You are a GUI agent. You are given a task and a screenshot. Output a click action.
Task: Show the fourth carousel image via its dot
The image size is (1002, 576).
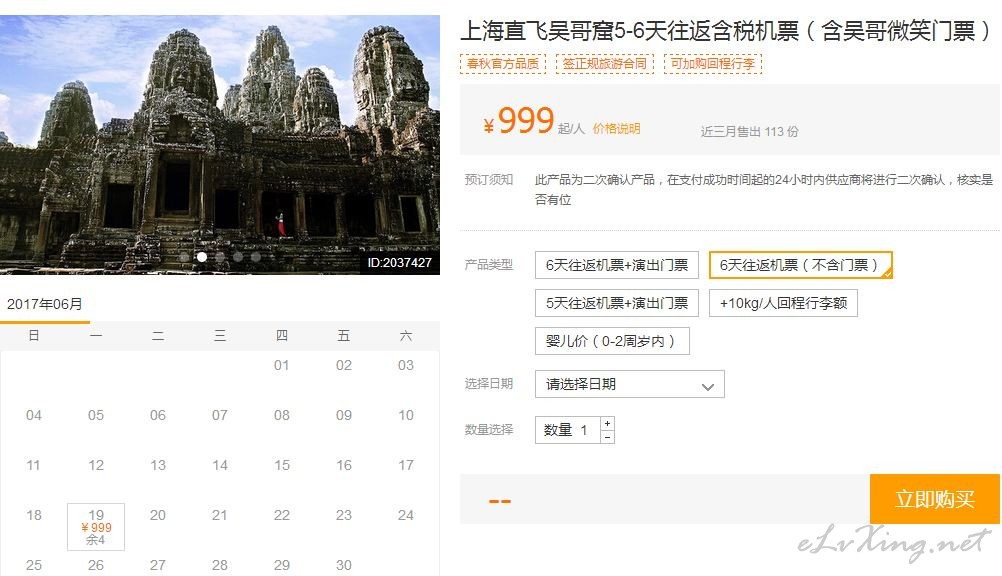pos(238,257)
